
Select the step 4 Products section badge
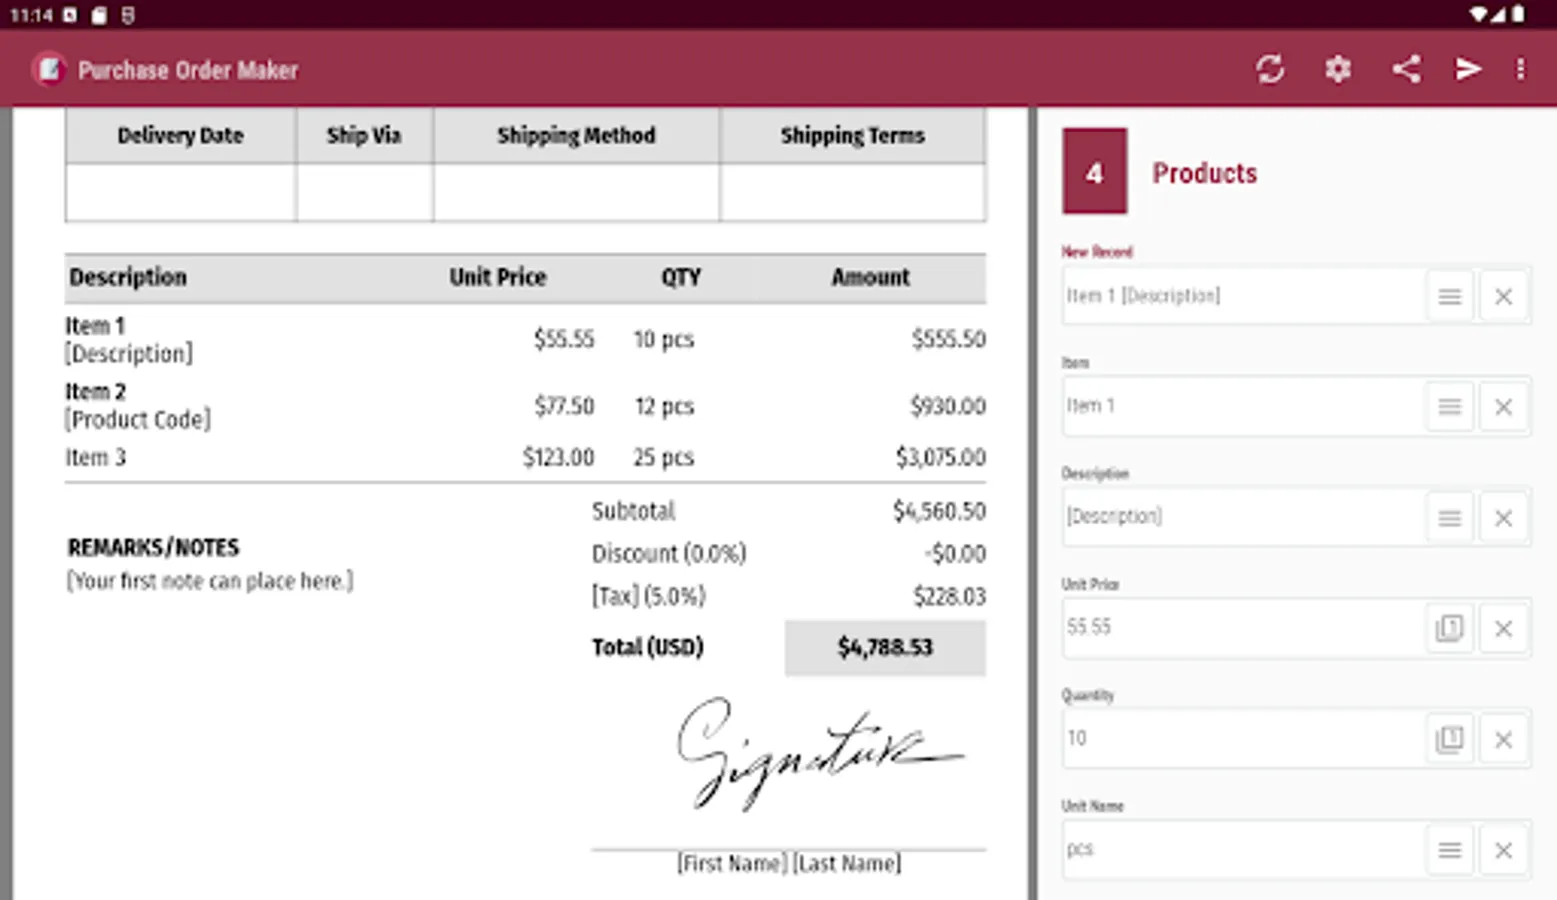coord(1094,172)
